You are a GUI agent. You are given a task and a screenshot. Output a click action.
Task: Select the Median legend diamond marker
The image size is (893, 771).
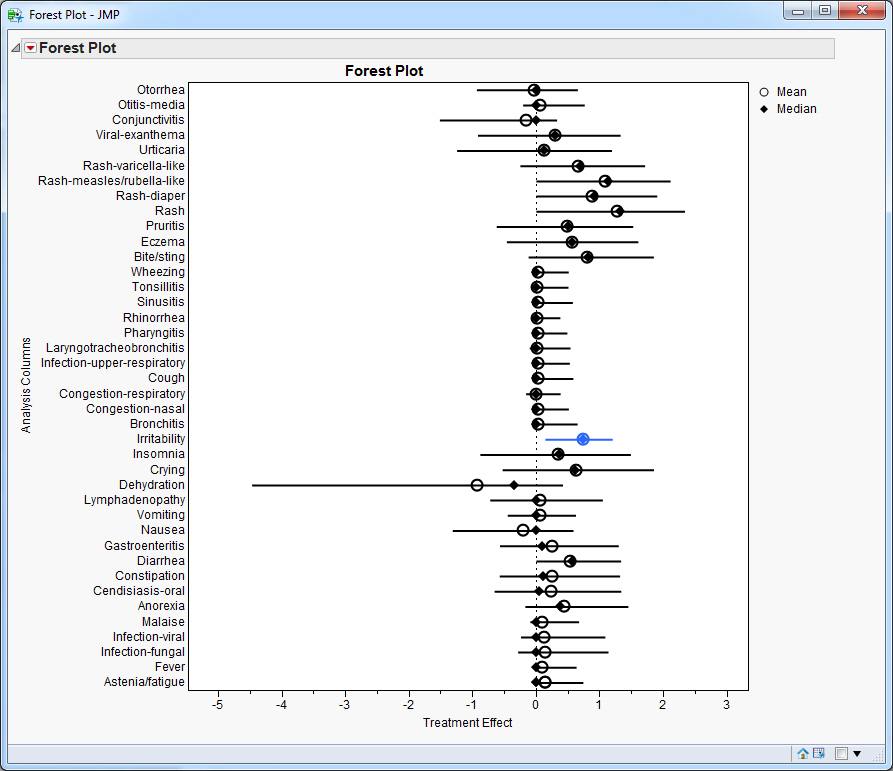(x=764, y=109)
